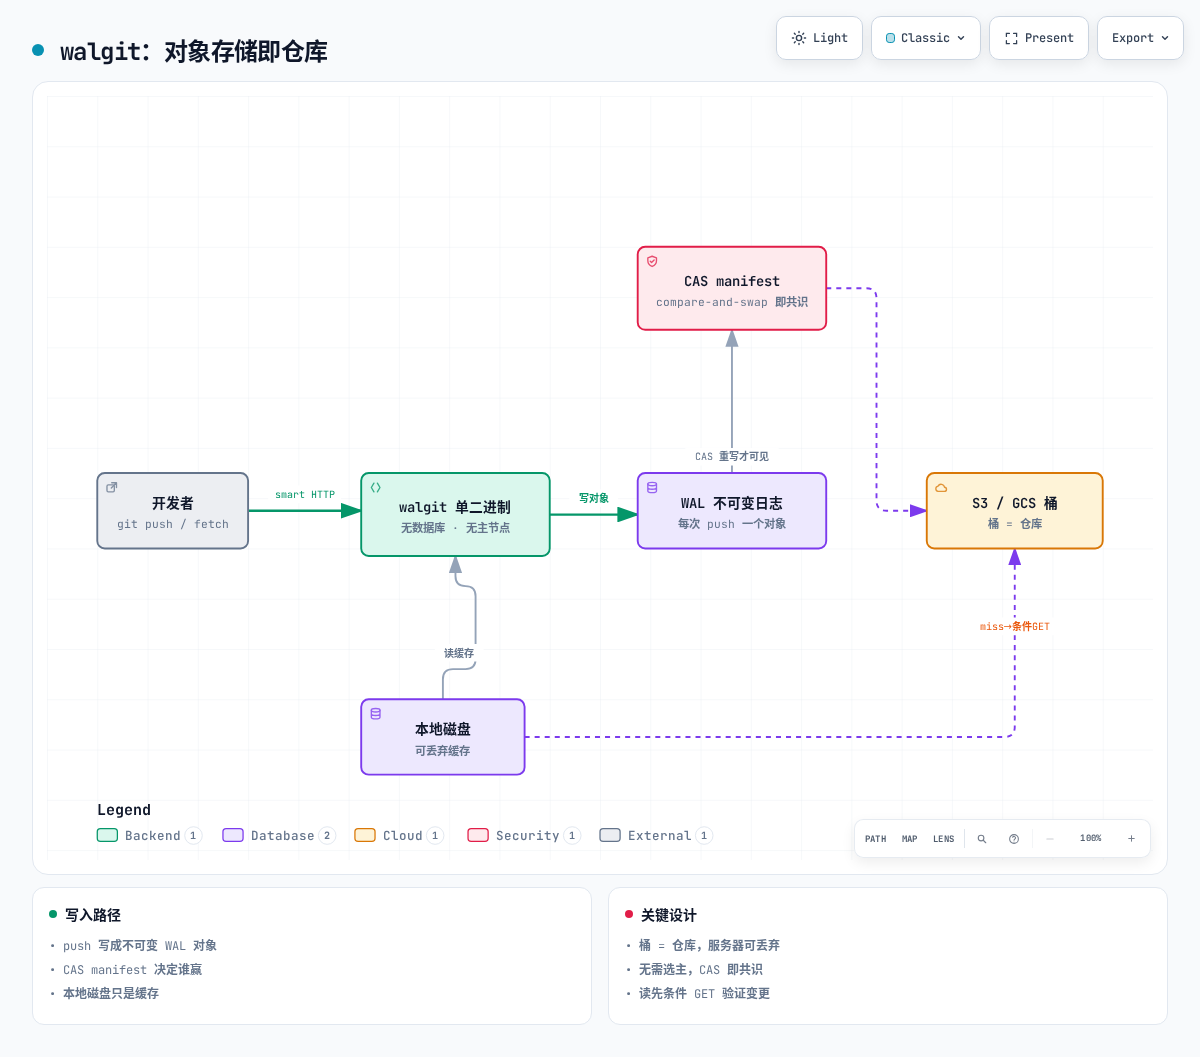Toggle LENS mode in the canvas toolbar

(944, 839)
